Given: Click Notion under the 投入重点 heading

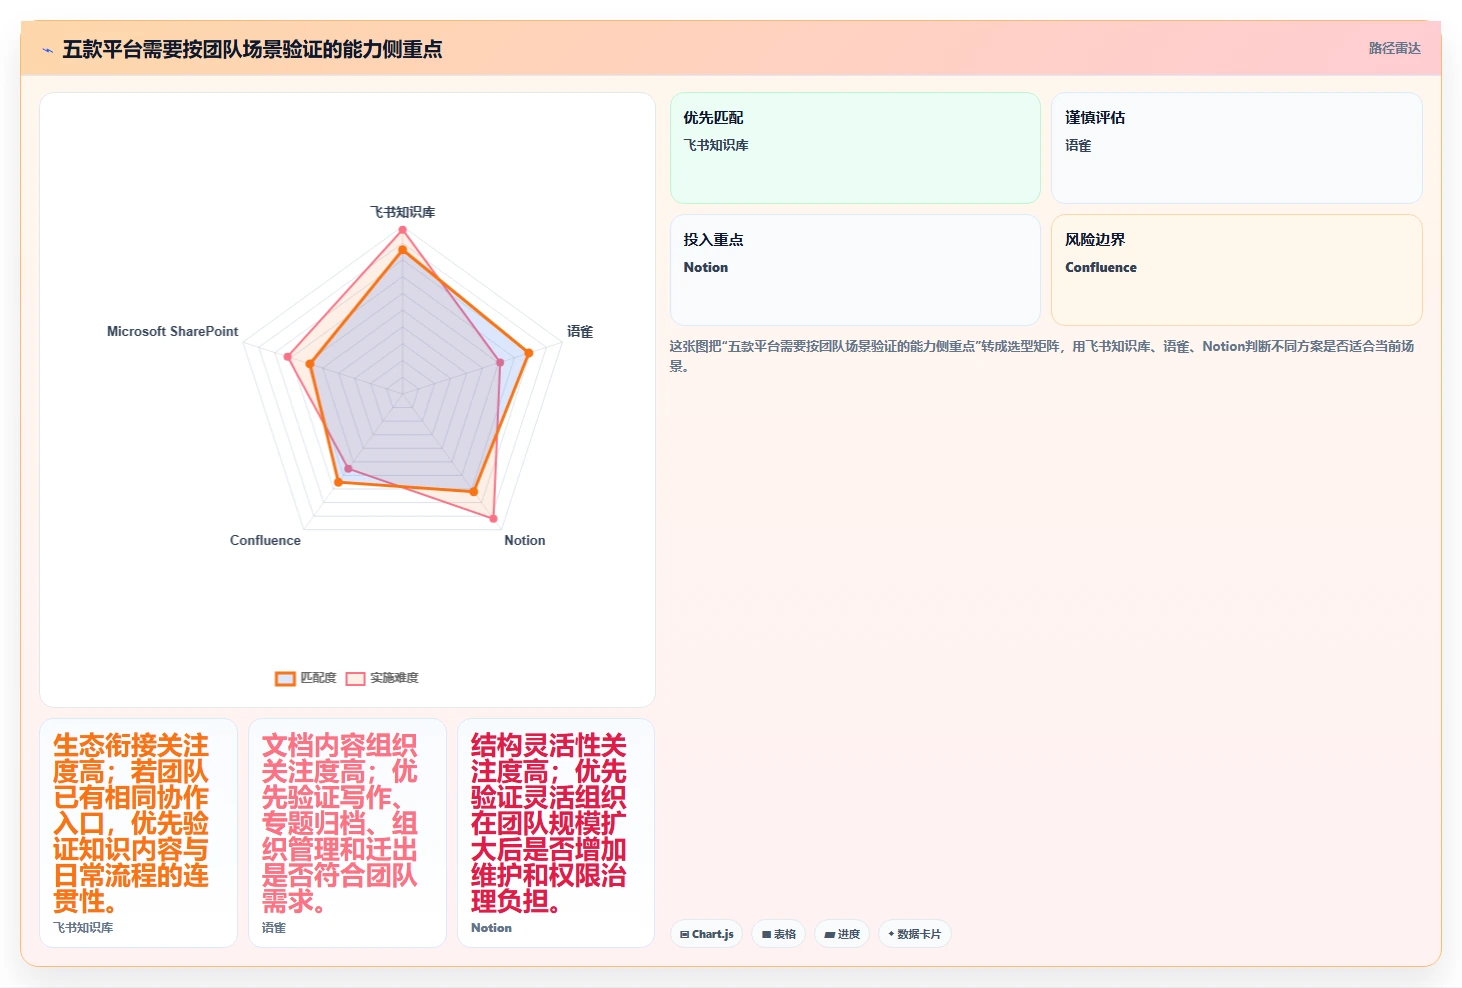Looking at the screenshot, I should tap(706, 267).
